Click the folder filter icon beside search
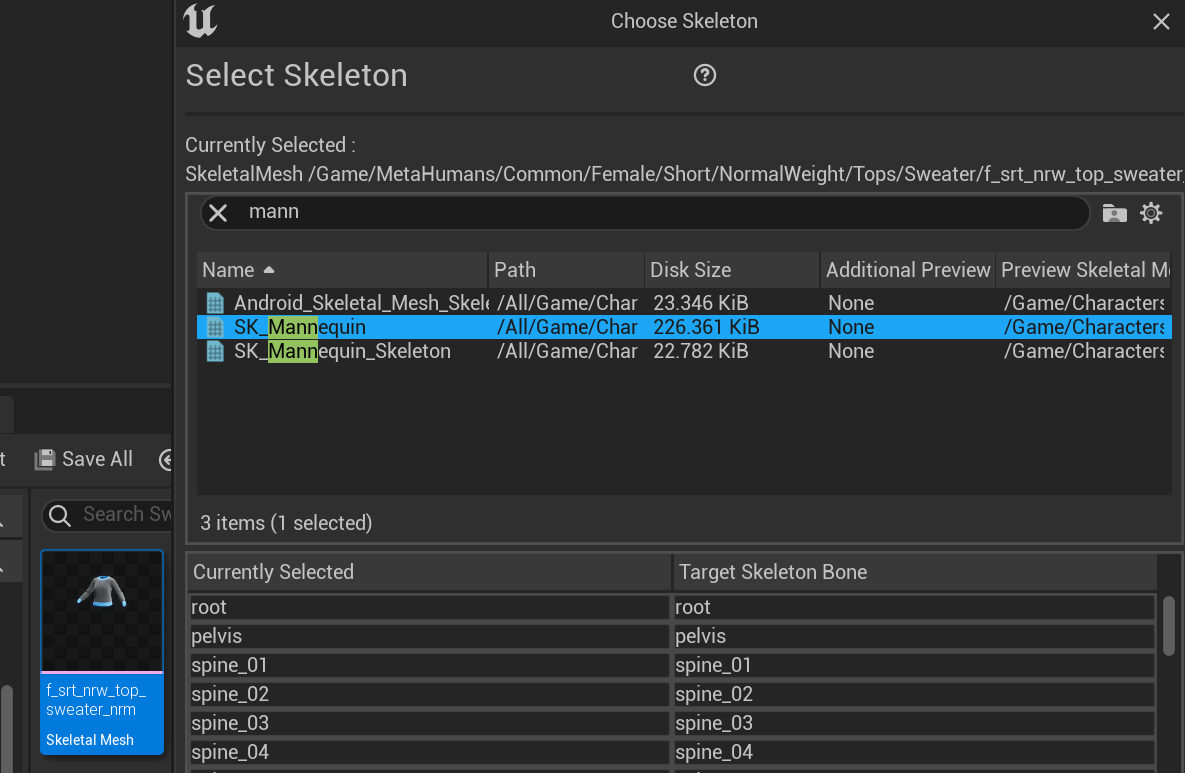The height and width of the screenshot is (773, 1185). tap(1114, 212)
